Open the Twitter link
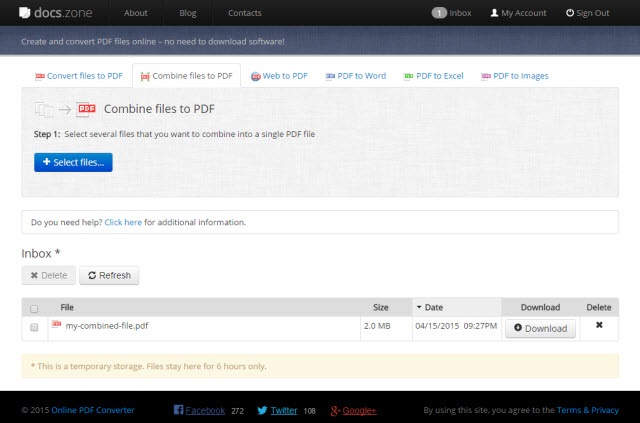 click(x=284, y=411)
